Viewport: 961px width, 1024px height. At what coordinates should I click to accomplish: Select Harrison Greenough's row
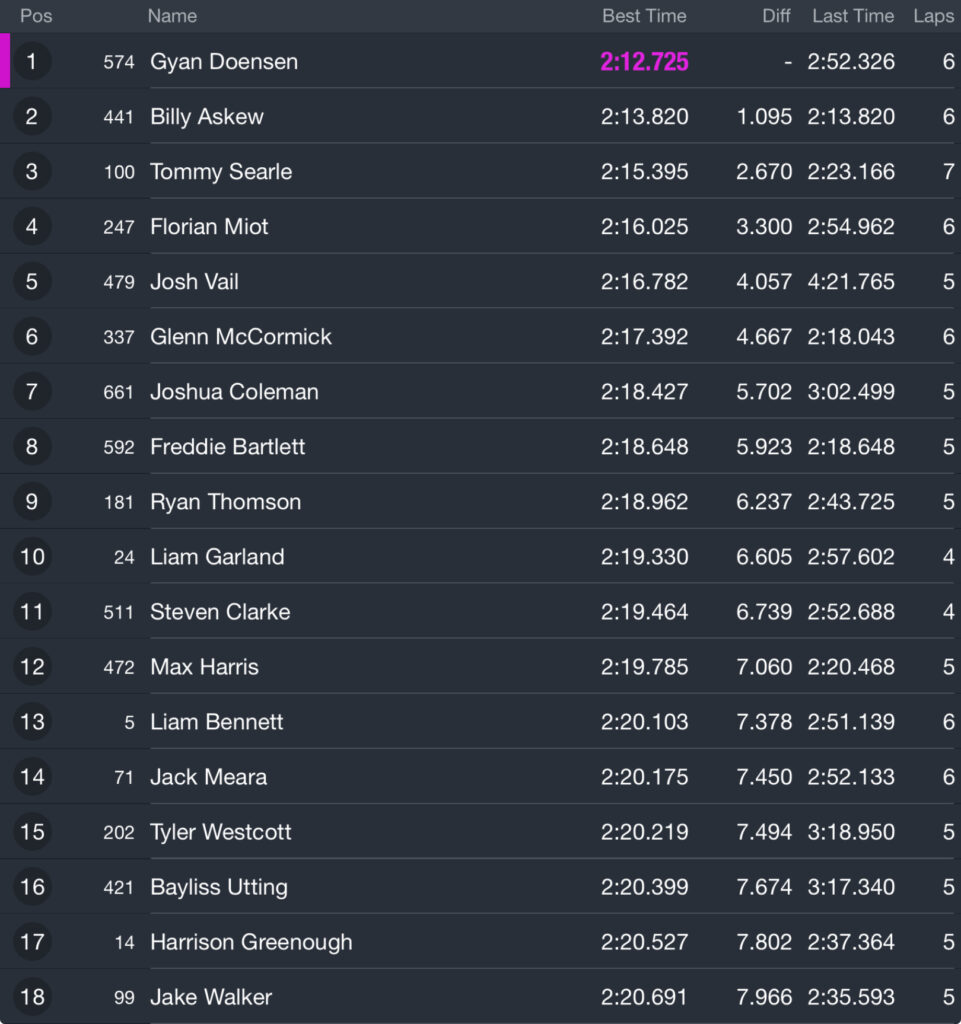click(480, 942)
